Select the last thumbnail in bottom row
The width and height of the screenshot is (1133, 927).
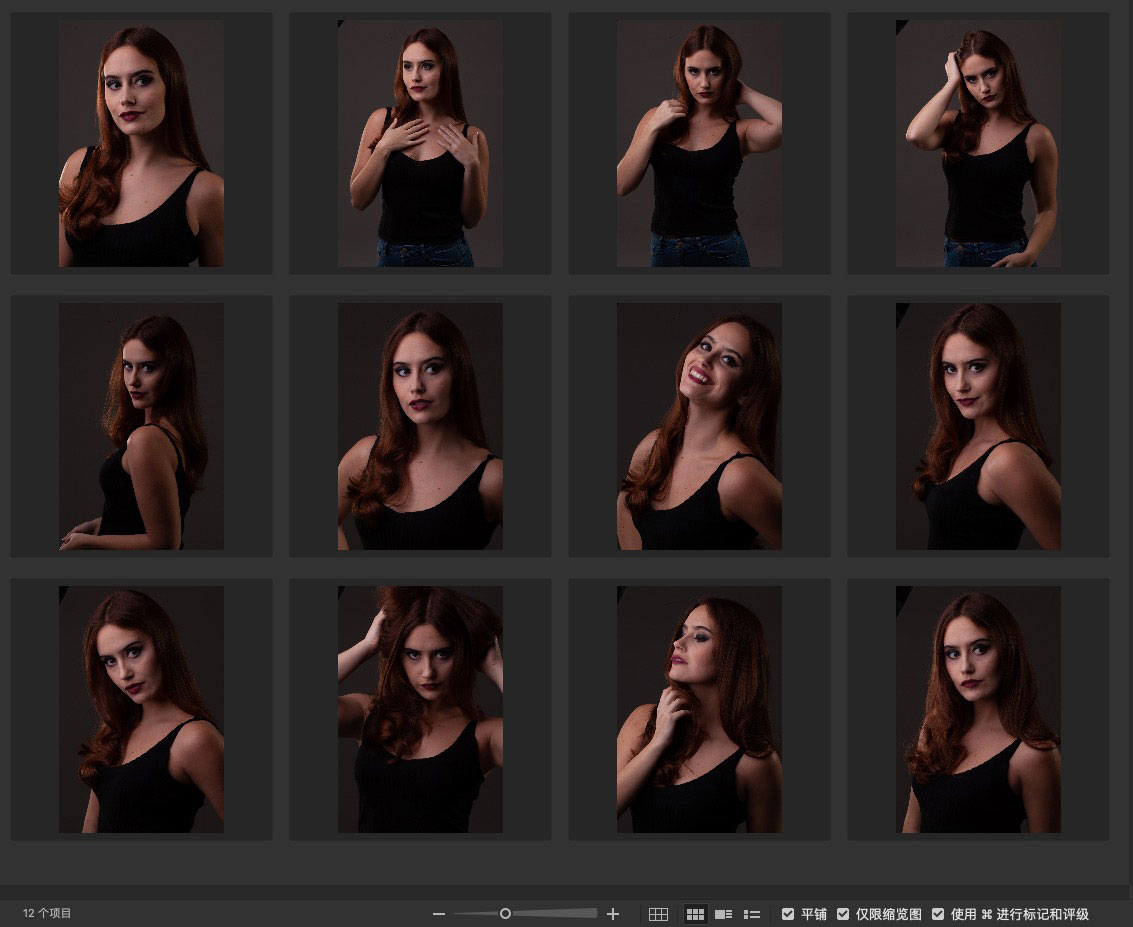pos(978,709)
